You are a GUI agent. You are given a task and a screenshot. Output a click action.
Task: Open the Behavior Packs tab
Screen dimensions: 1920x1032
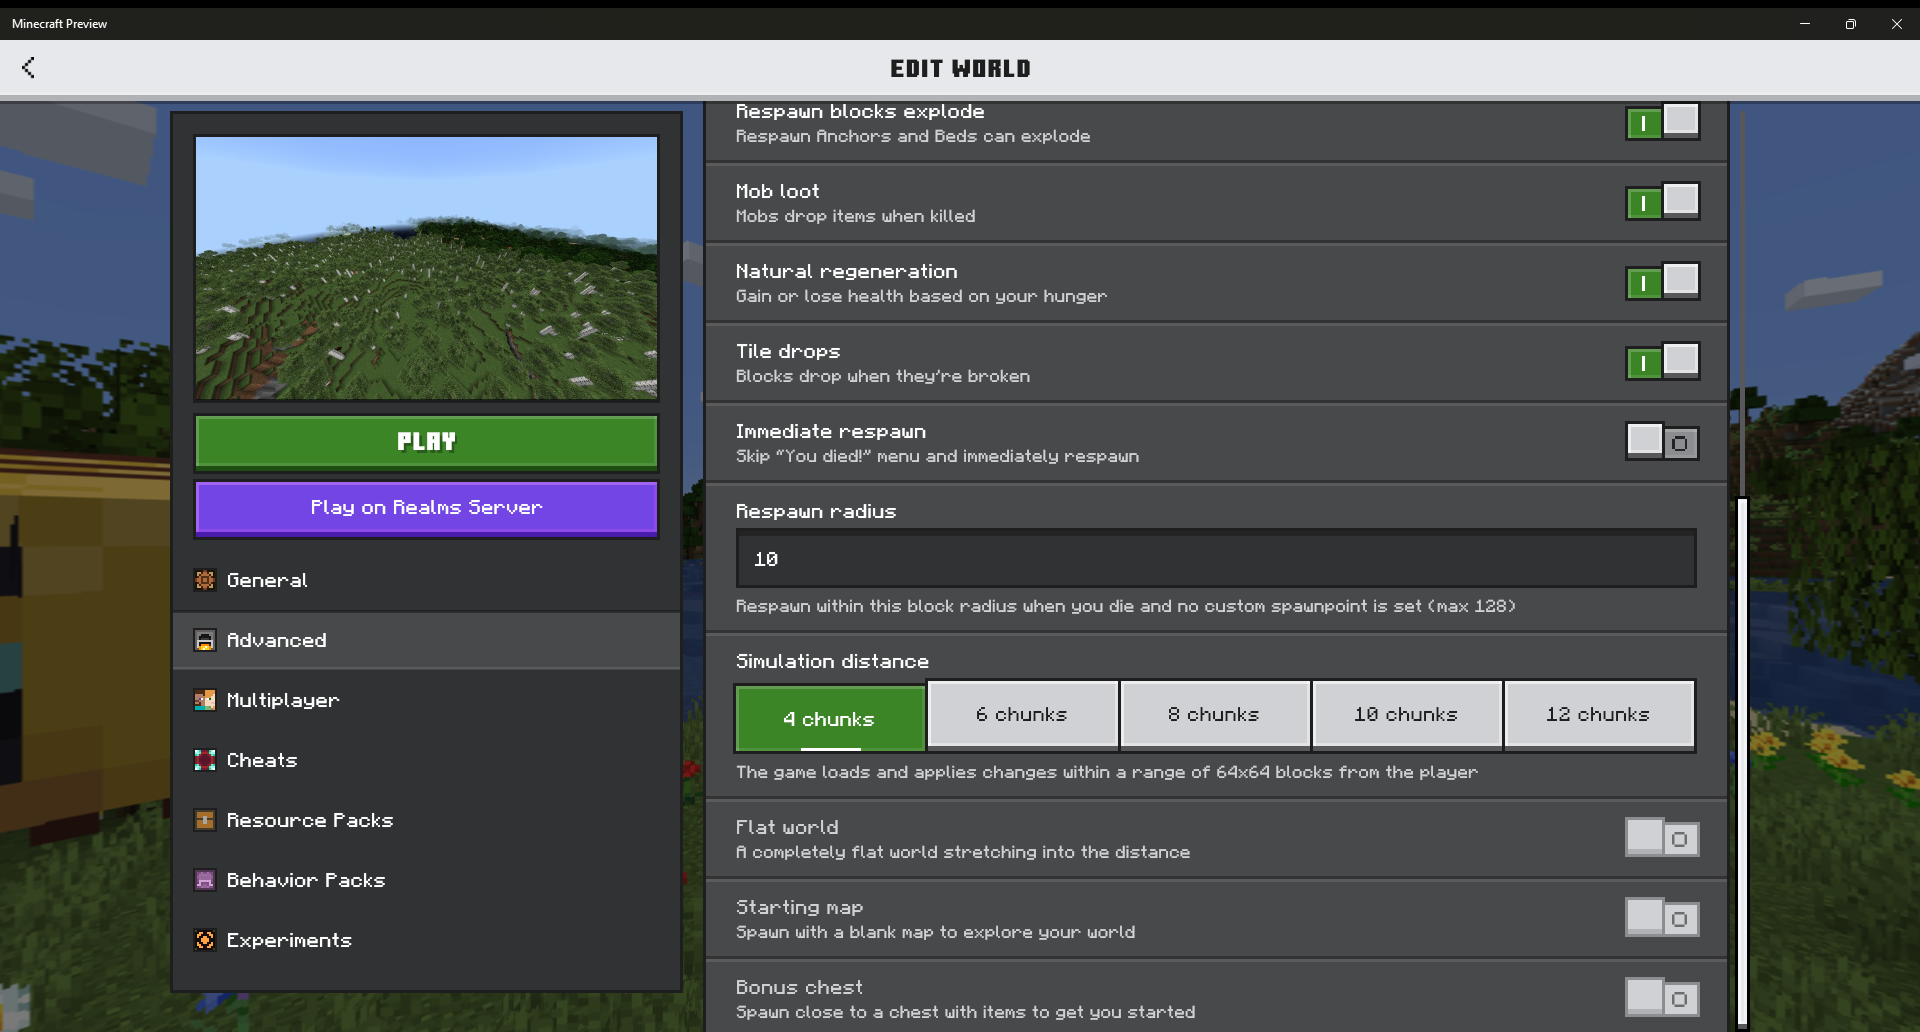[427, 880]
